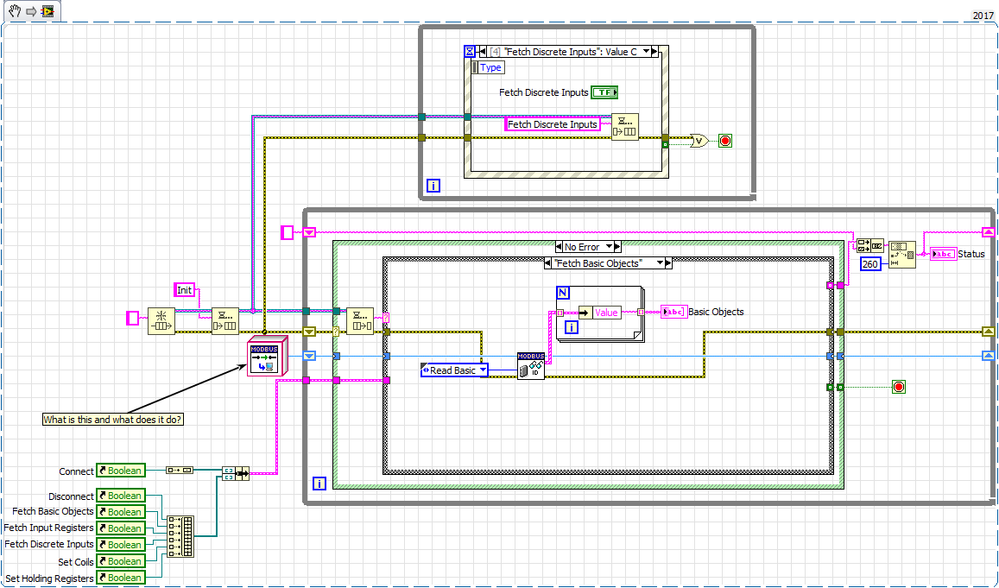Select the event timeout hourglass terminal
The image size is (999, 588).
(x=470, y=51)
